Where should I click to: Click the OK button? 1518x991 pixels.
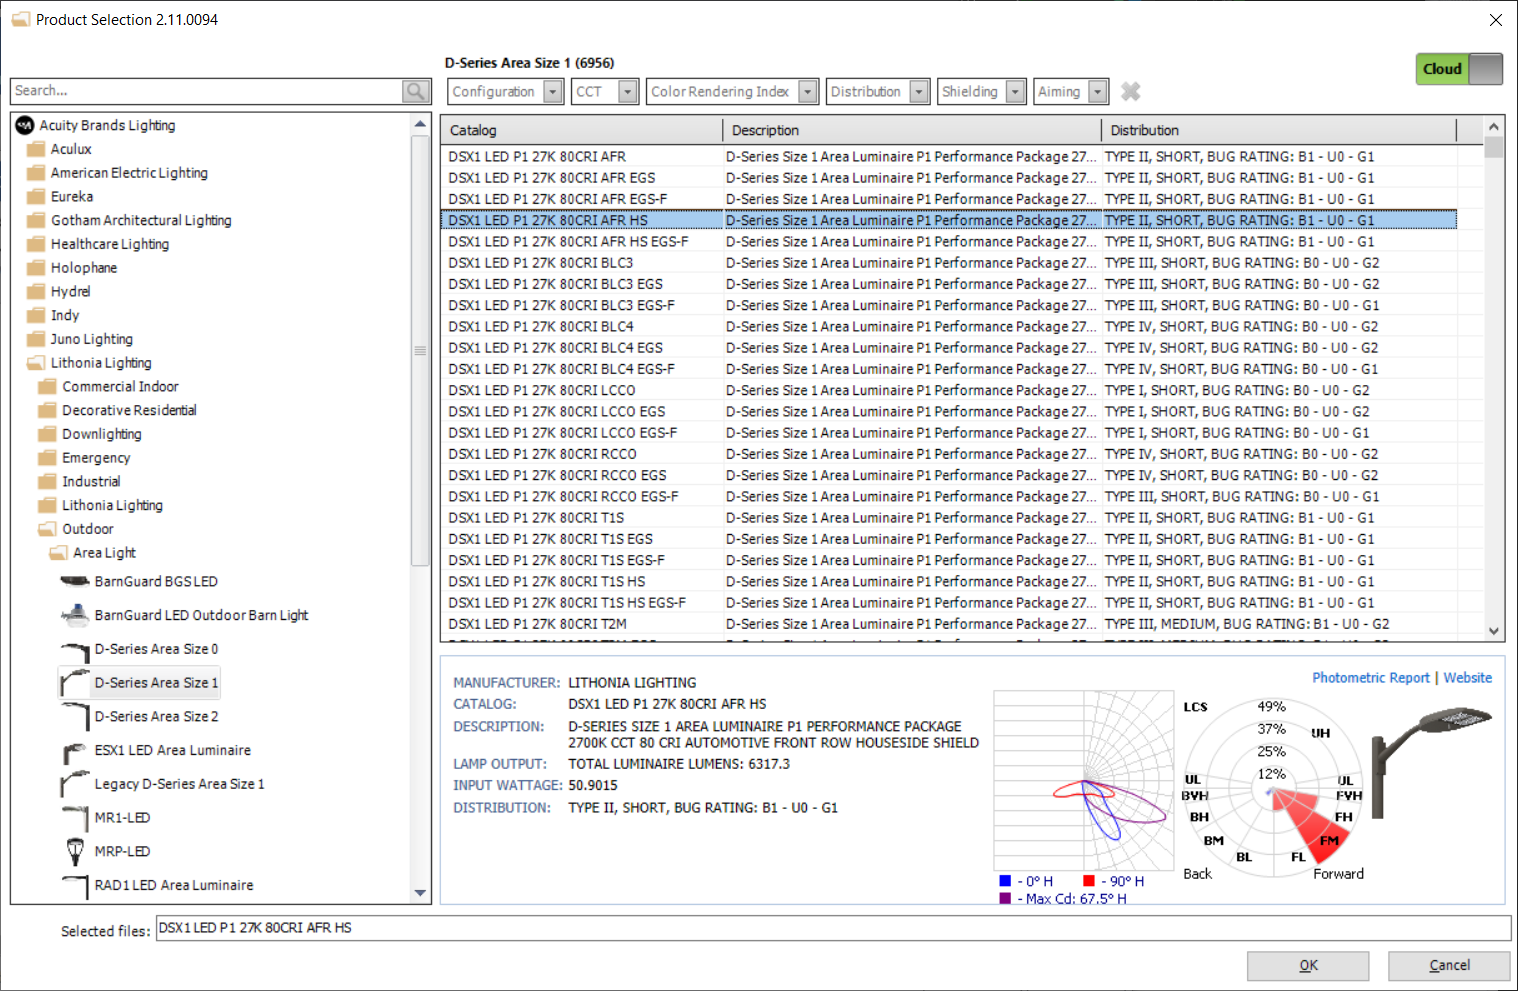[x=1308, y=966]
